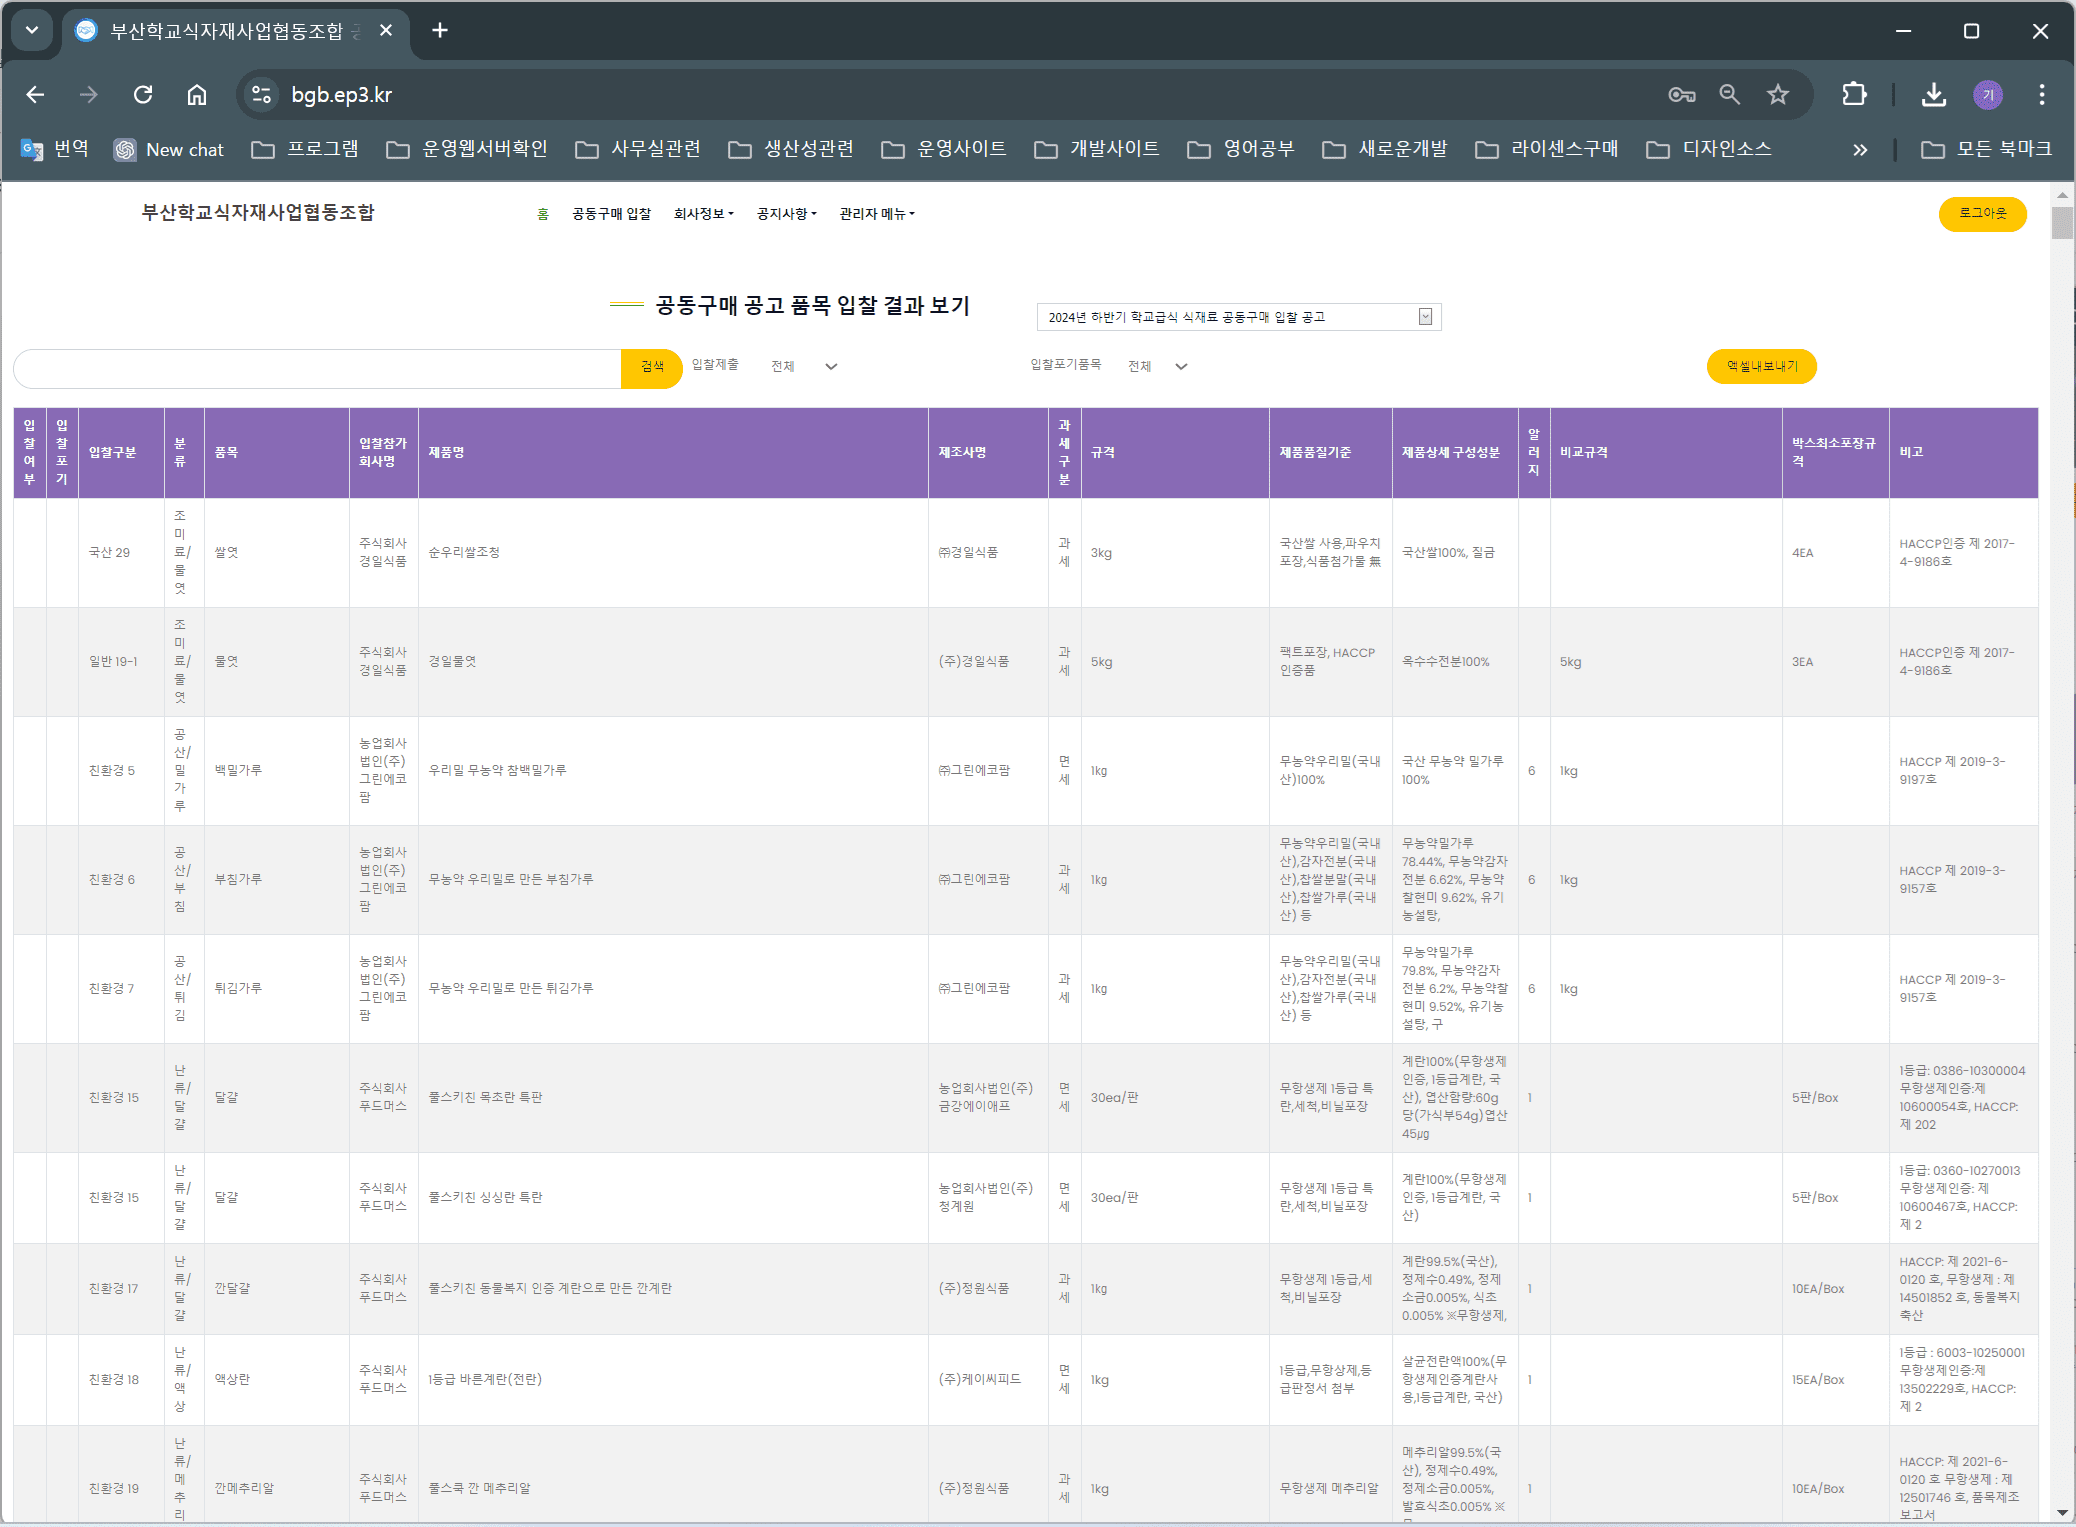Open the saved password key icon
This screenshot has width=2076, height=1527.
pyautogui.click(x=1682, y=95)
